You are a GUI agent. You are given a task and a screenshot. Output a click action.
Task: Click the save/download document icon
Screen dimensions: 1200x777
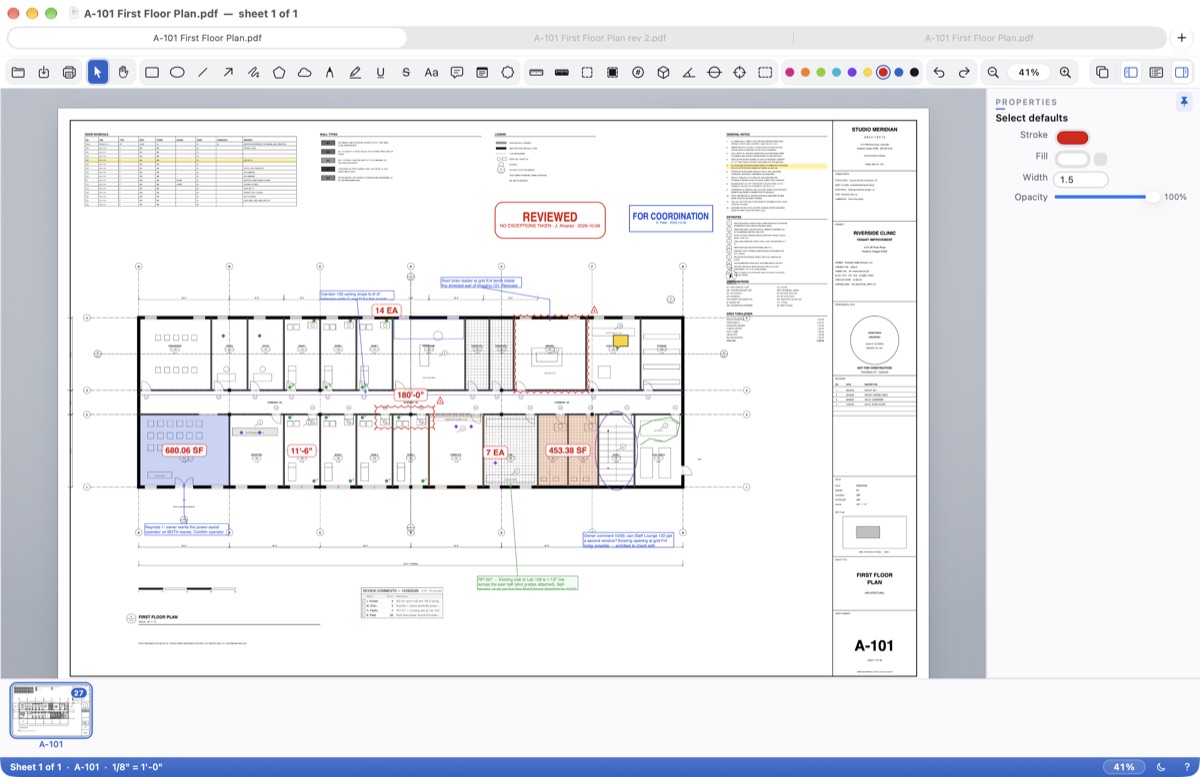[x=44, y=72]
